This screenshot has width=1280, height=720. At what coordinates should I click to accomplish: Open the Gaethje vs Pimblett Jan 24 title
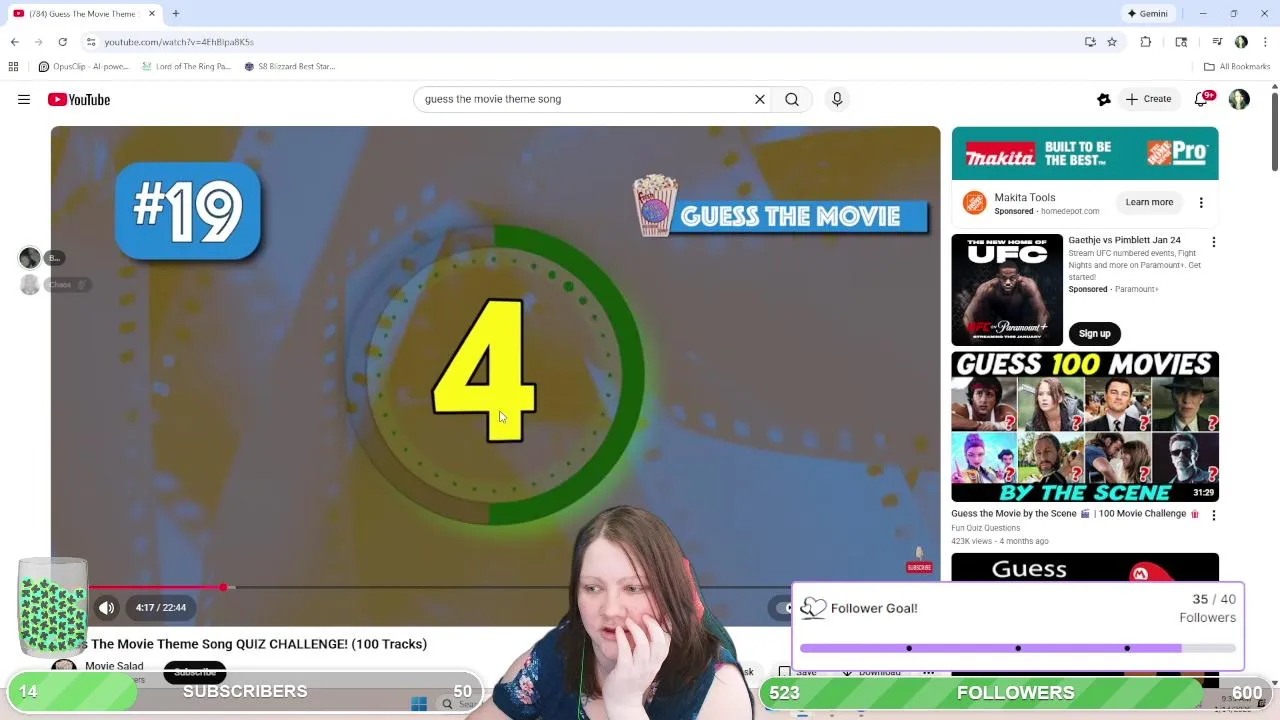1124,240
